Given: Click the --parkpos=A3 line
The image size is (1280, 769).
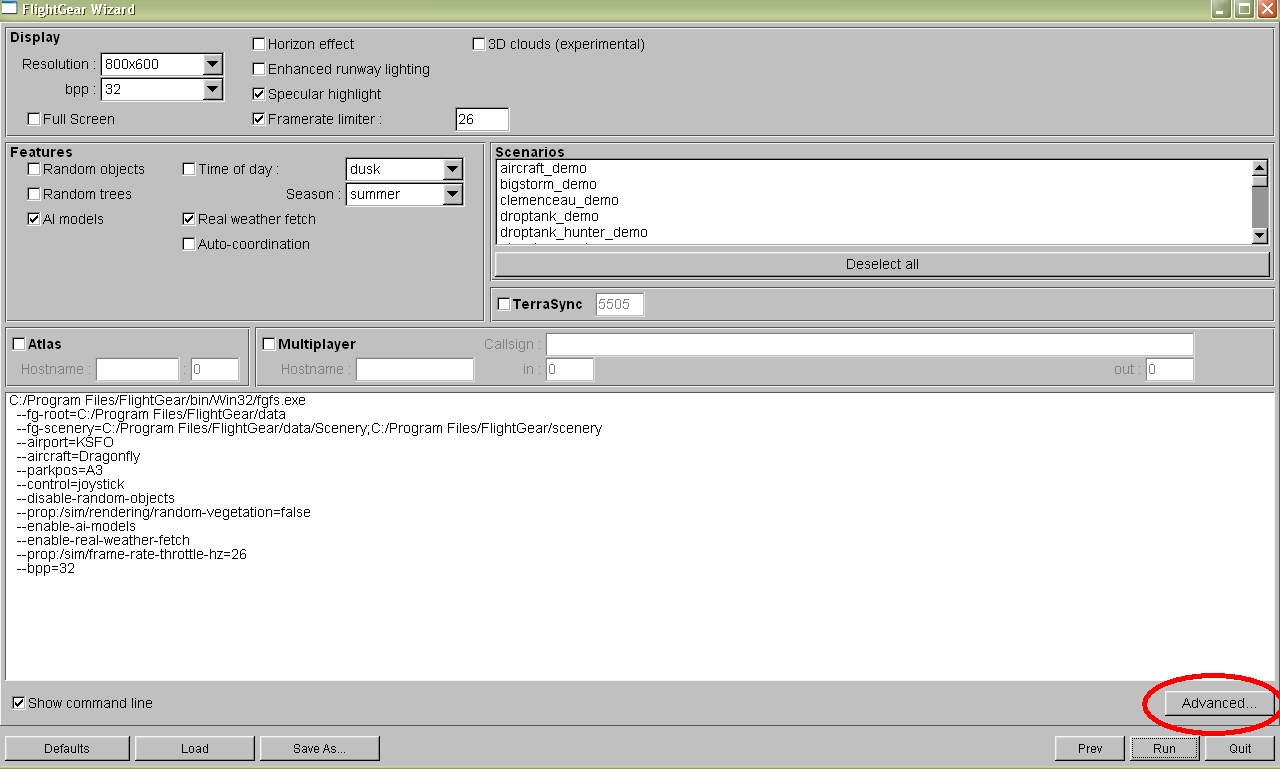Looking at the screenshot, I should click(60, 470).
